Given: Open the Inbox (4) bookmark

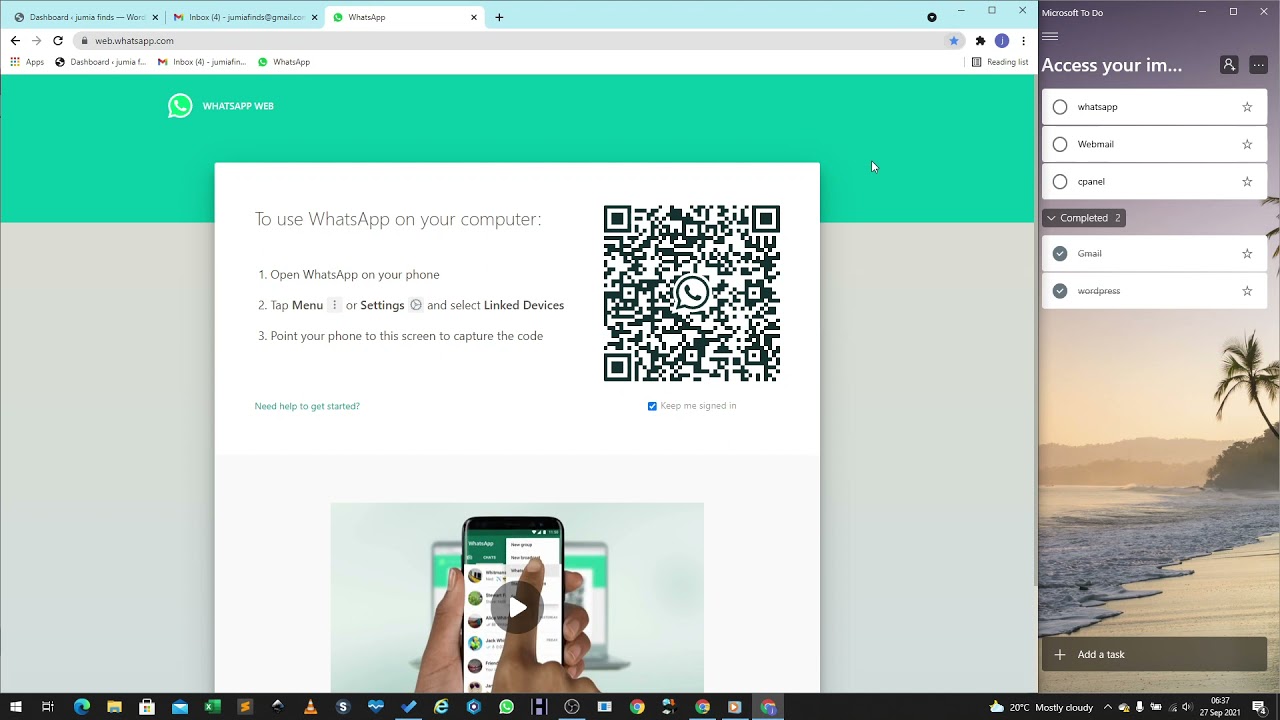Looking at the screenshot, I should [202, 62].
